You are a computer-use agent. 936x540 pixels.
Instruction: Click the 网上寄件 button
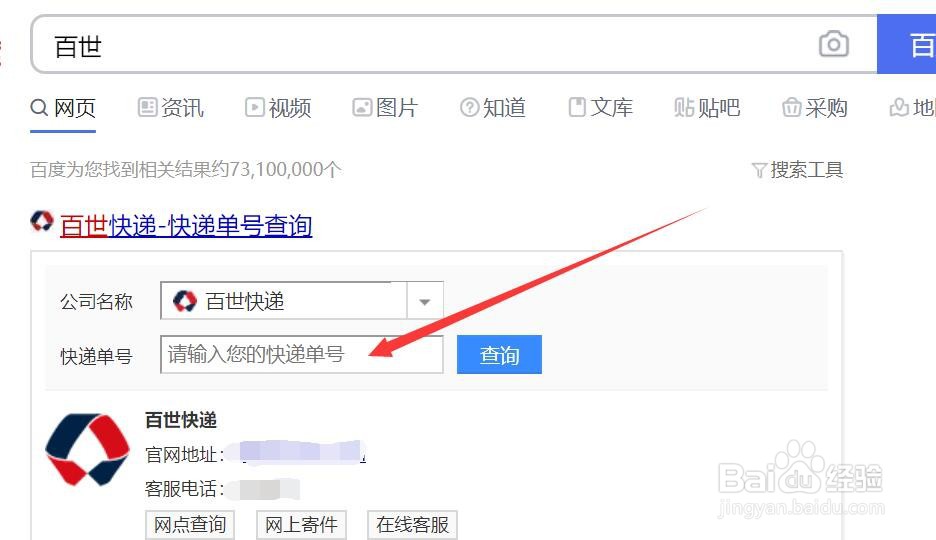[x=301, y=525]
